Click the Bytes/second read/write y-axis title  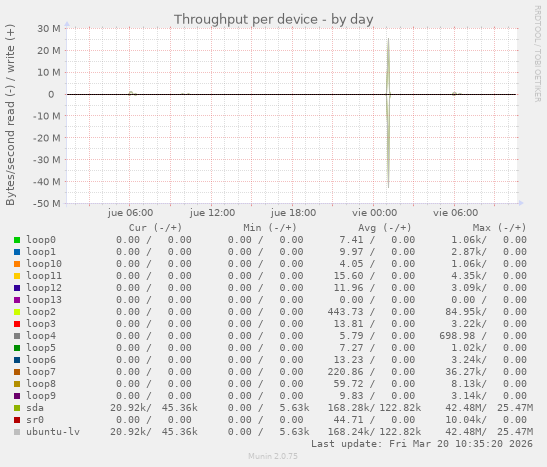(10, 115)
